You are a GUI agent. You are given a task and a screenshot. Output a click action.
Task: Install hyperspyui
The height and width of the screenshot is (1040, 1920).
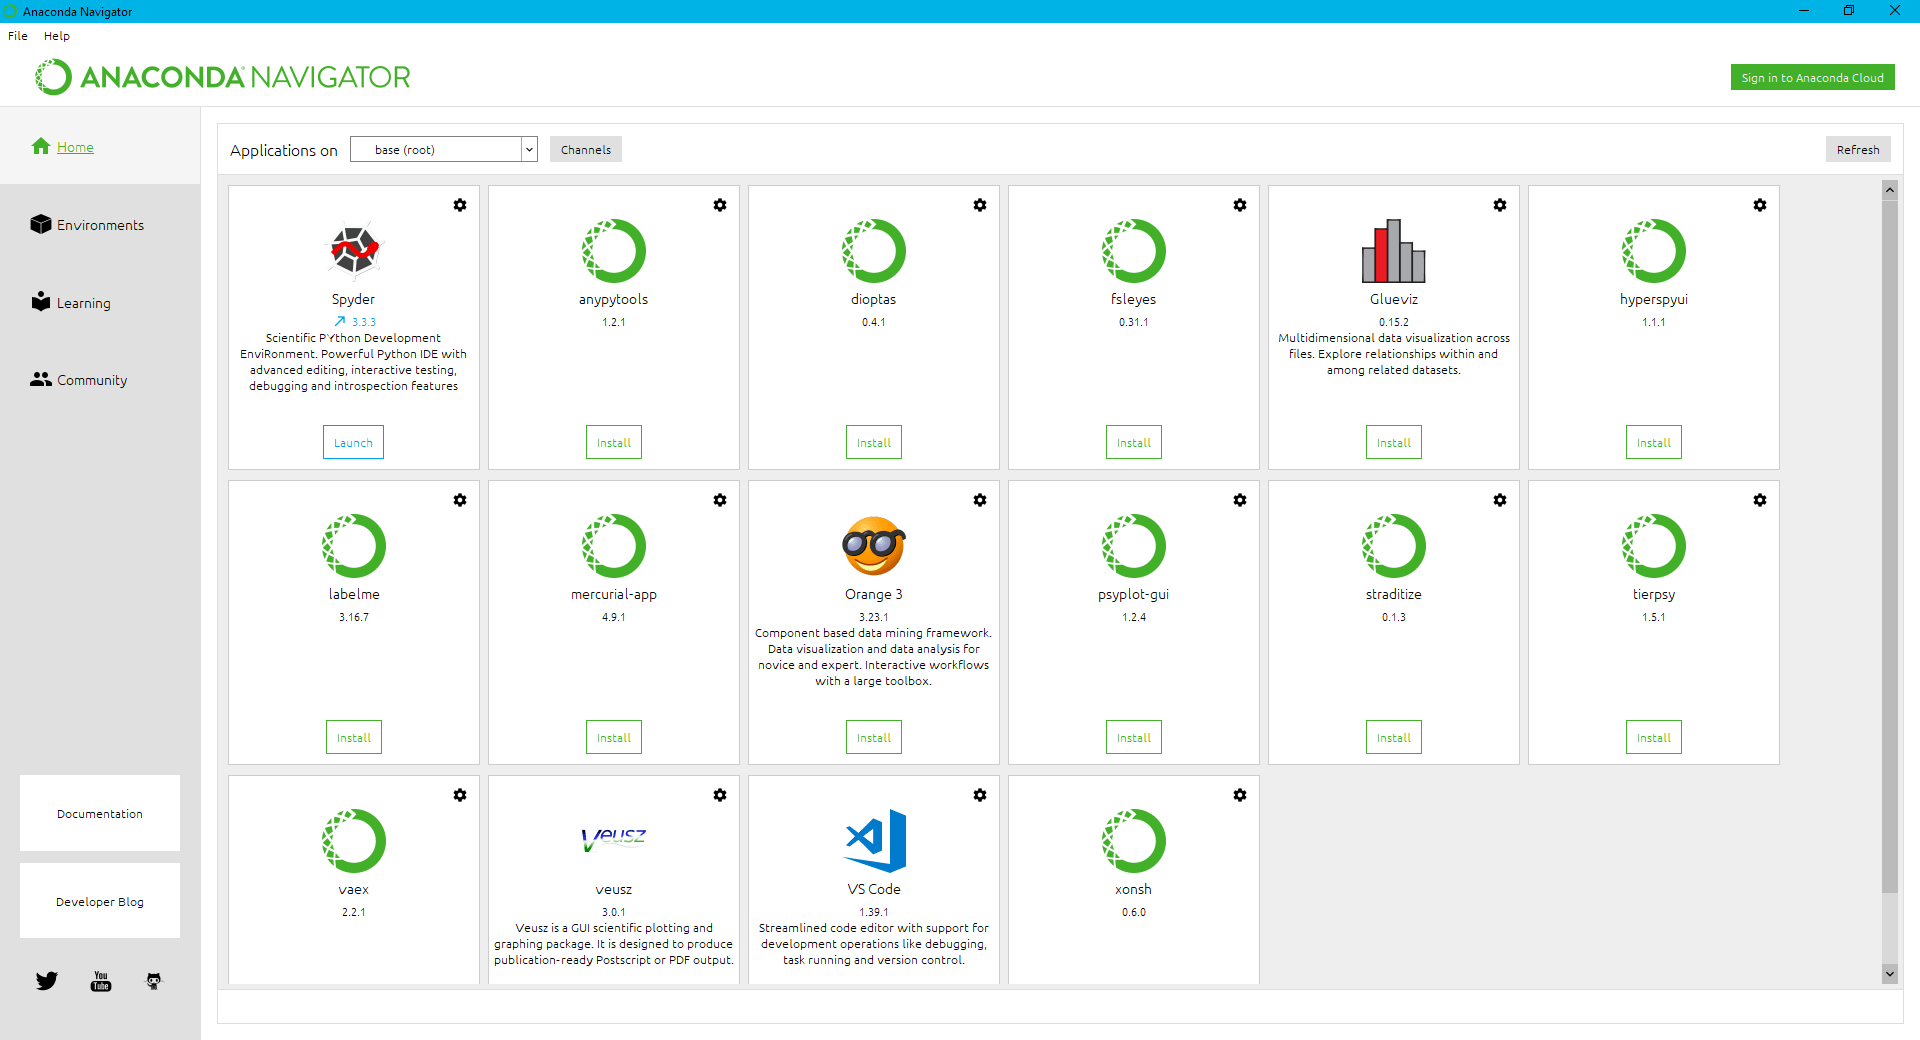[1654, 443]
